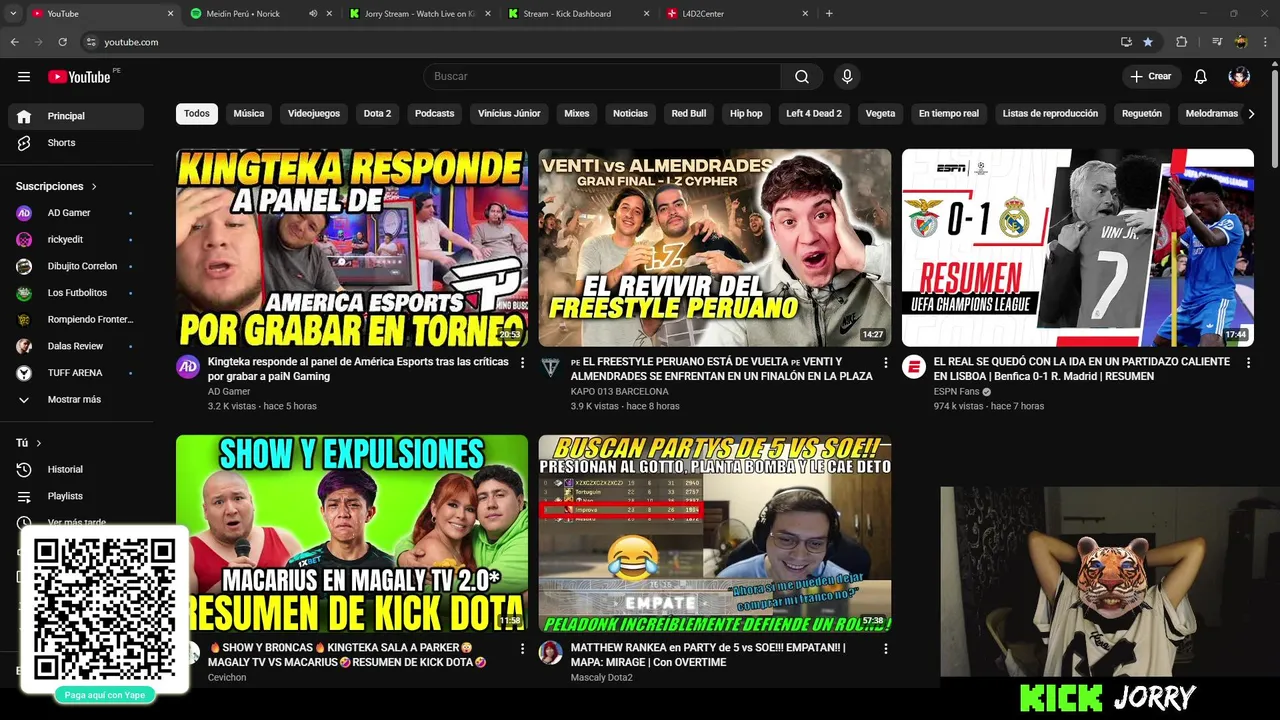Viewport: 1280px width, 720px height.
Task: Open more options for Freestyle Peruano video
Action: tap(885, 363)
